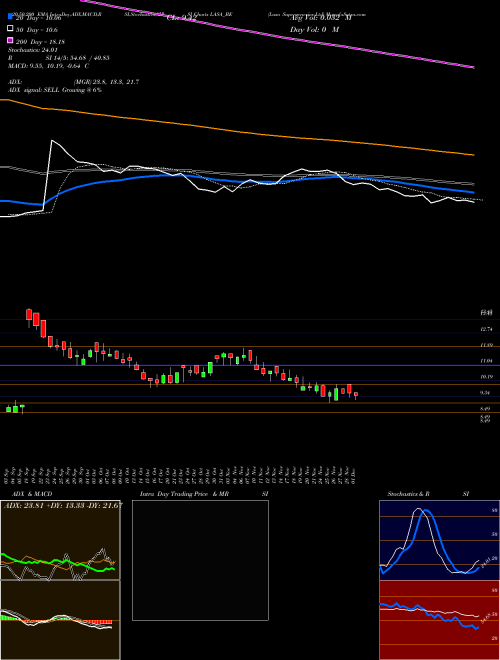Open the ADX line chart thumbnail

60,540
